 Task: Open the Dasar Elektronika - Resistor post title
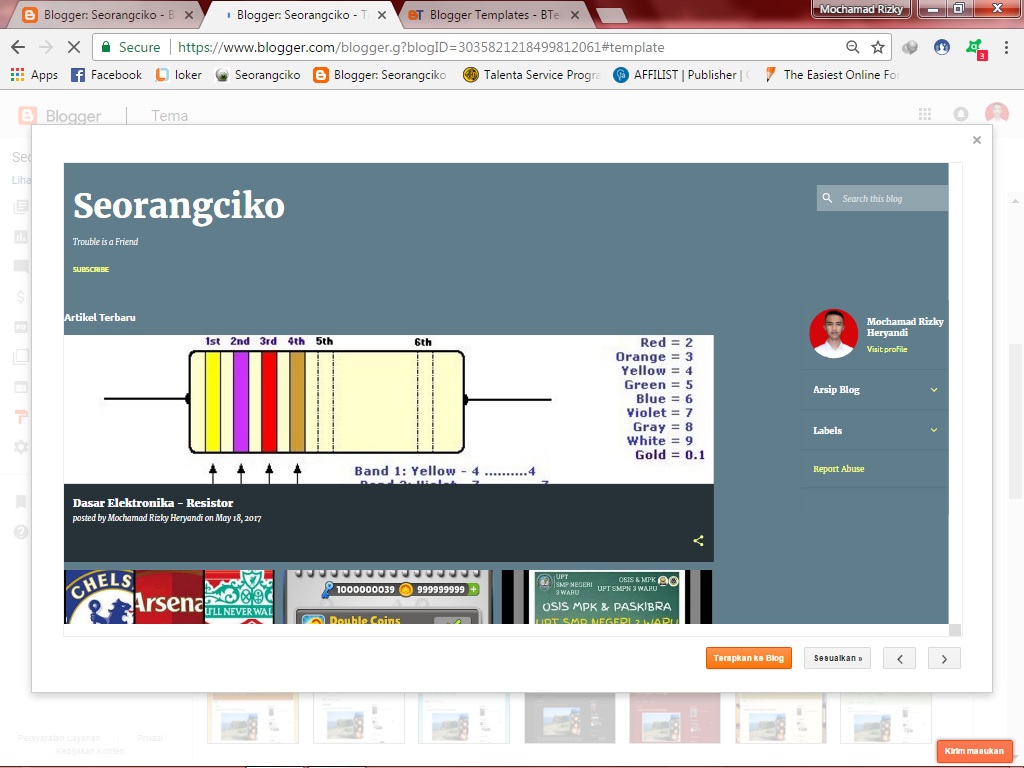click(153, 503)
